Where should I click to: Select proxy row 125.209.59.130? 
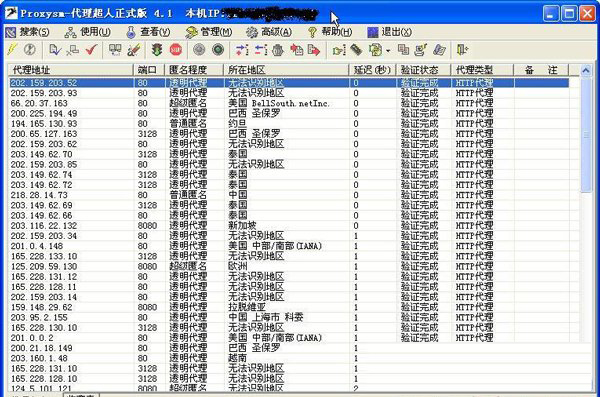click(x=289, y=266)
